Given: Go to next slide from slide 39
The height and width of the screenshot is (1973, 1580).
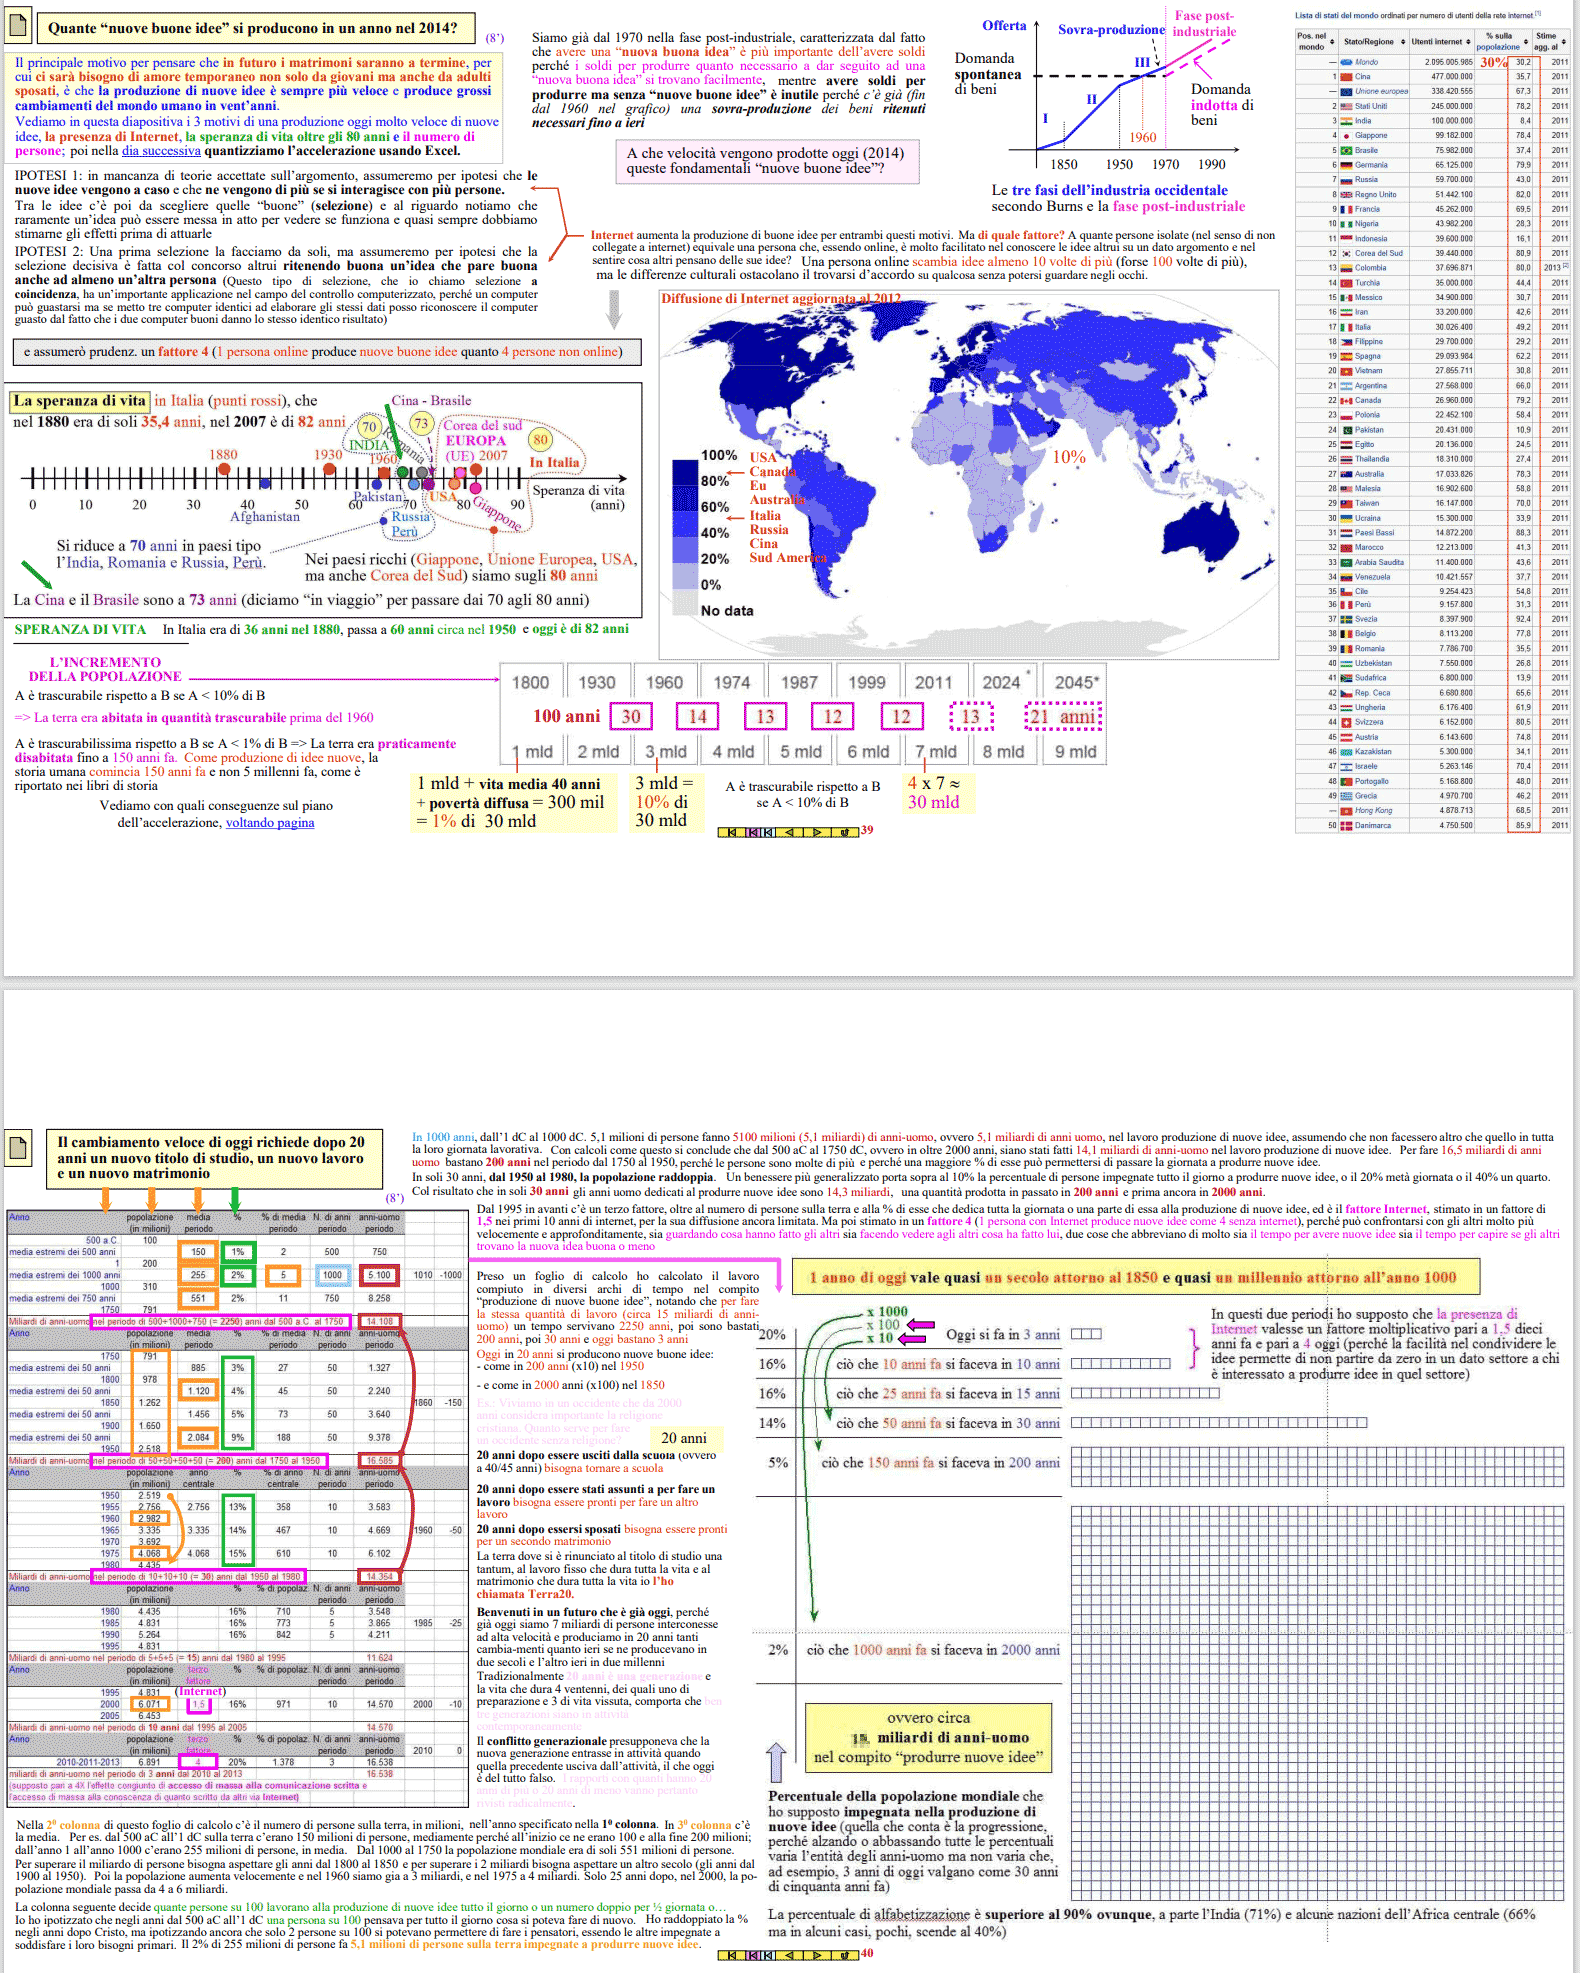Looking at the screenshot, I should point(817,832).
